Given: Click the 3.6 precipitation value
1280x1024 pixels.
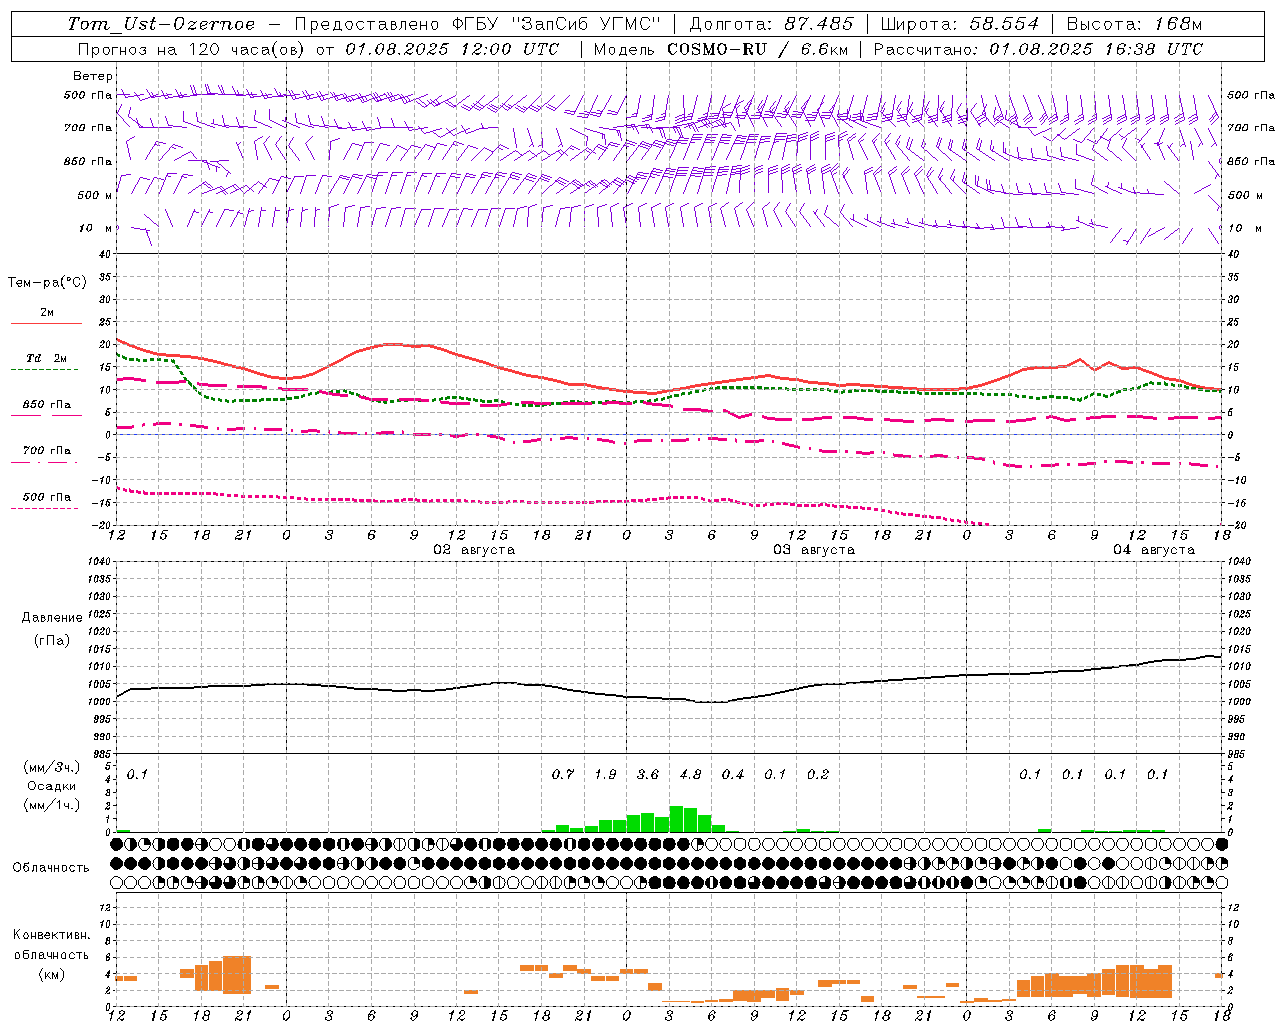Looking at the screenshot, I should tap(648, 774).
